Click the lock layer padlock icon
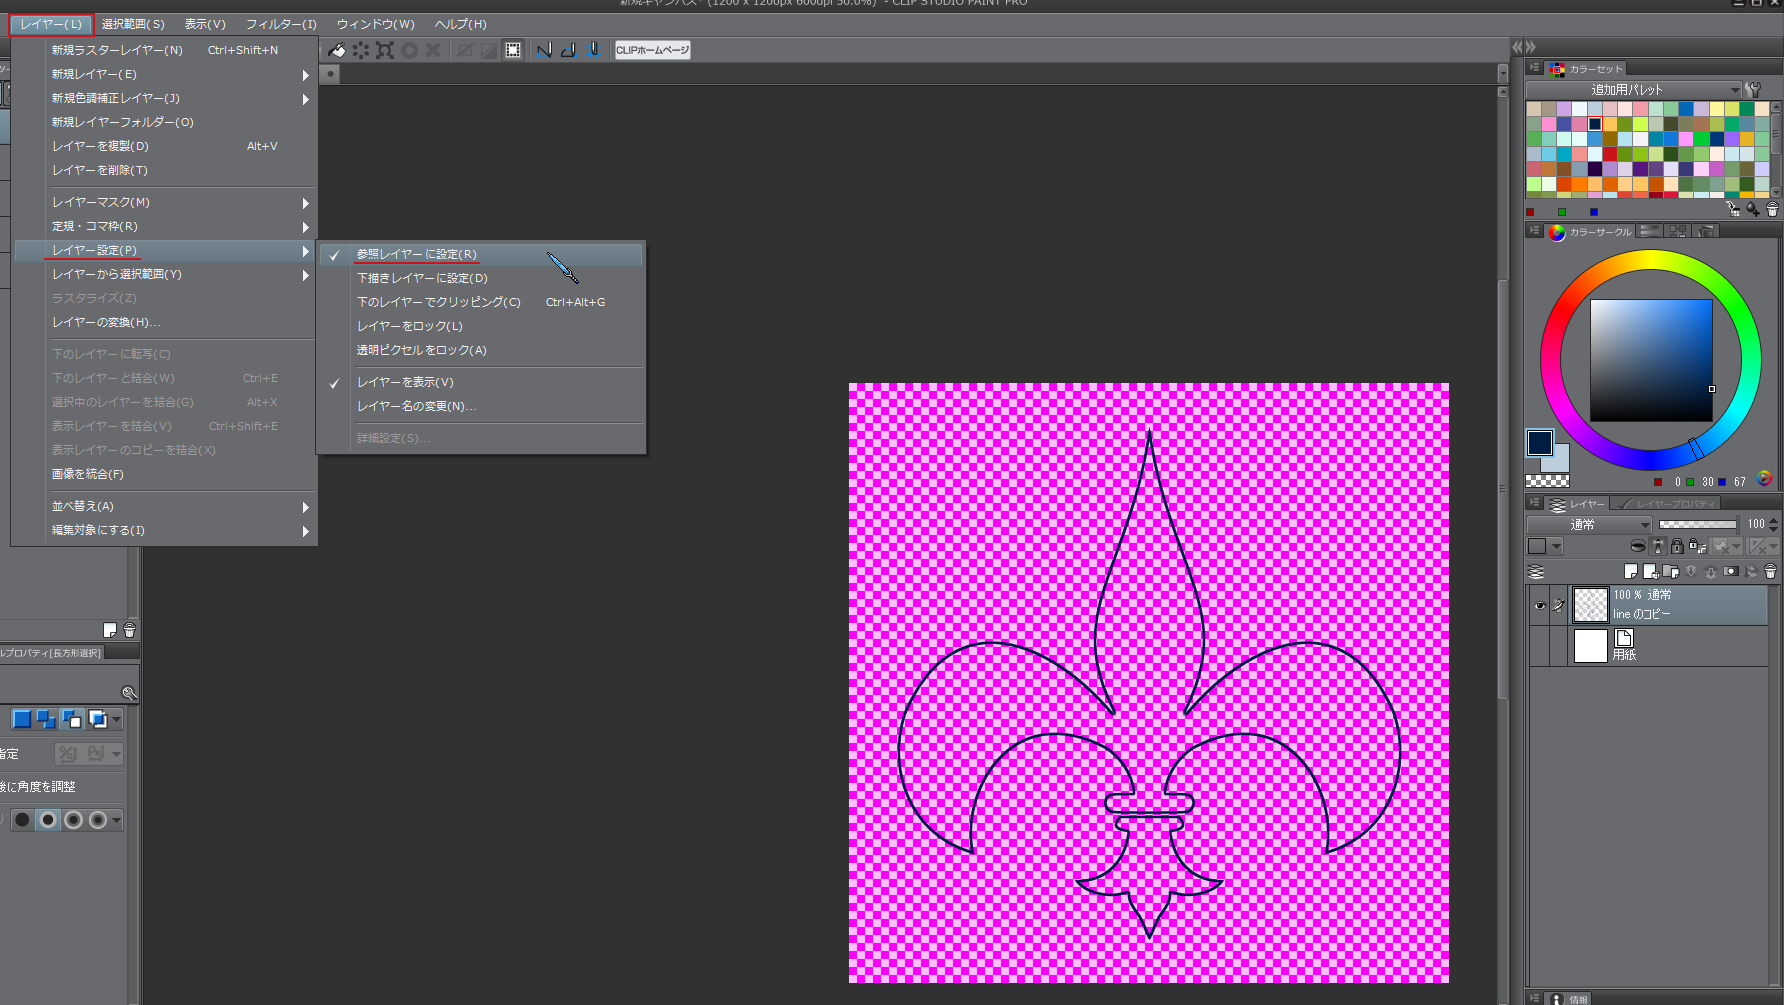This screenshot has height=1005, width=1784. [1677, 546]
